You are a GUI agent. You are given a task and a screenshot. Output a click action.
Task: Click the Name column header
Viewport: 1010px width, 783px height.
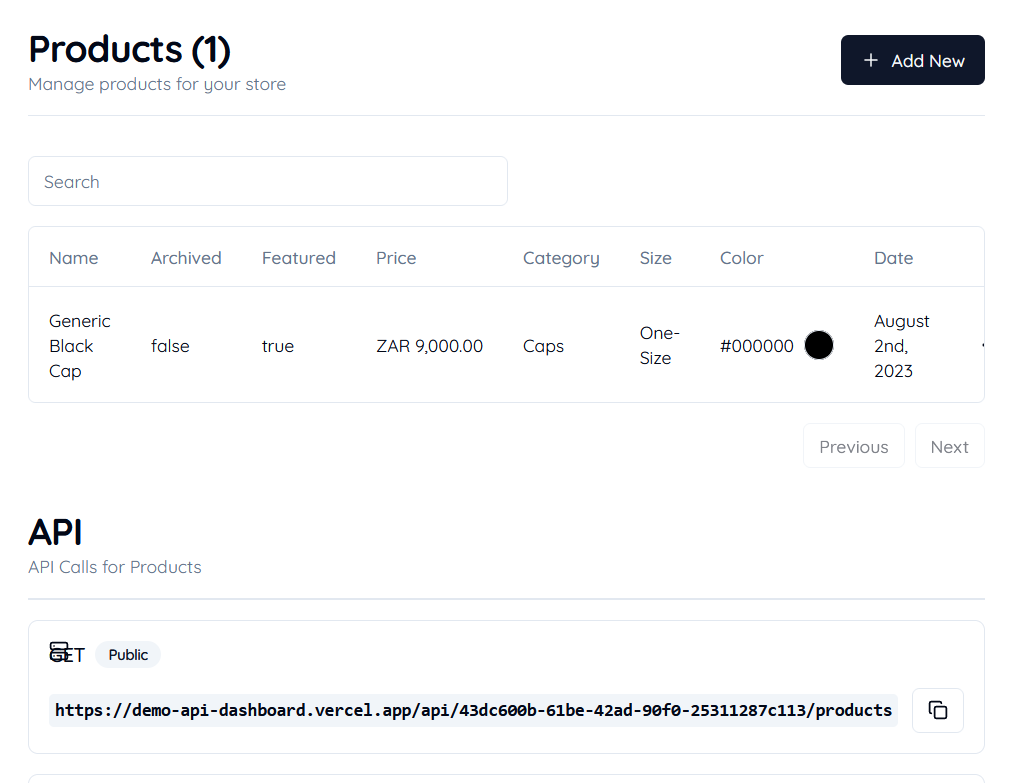[73, 258]
